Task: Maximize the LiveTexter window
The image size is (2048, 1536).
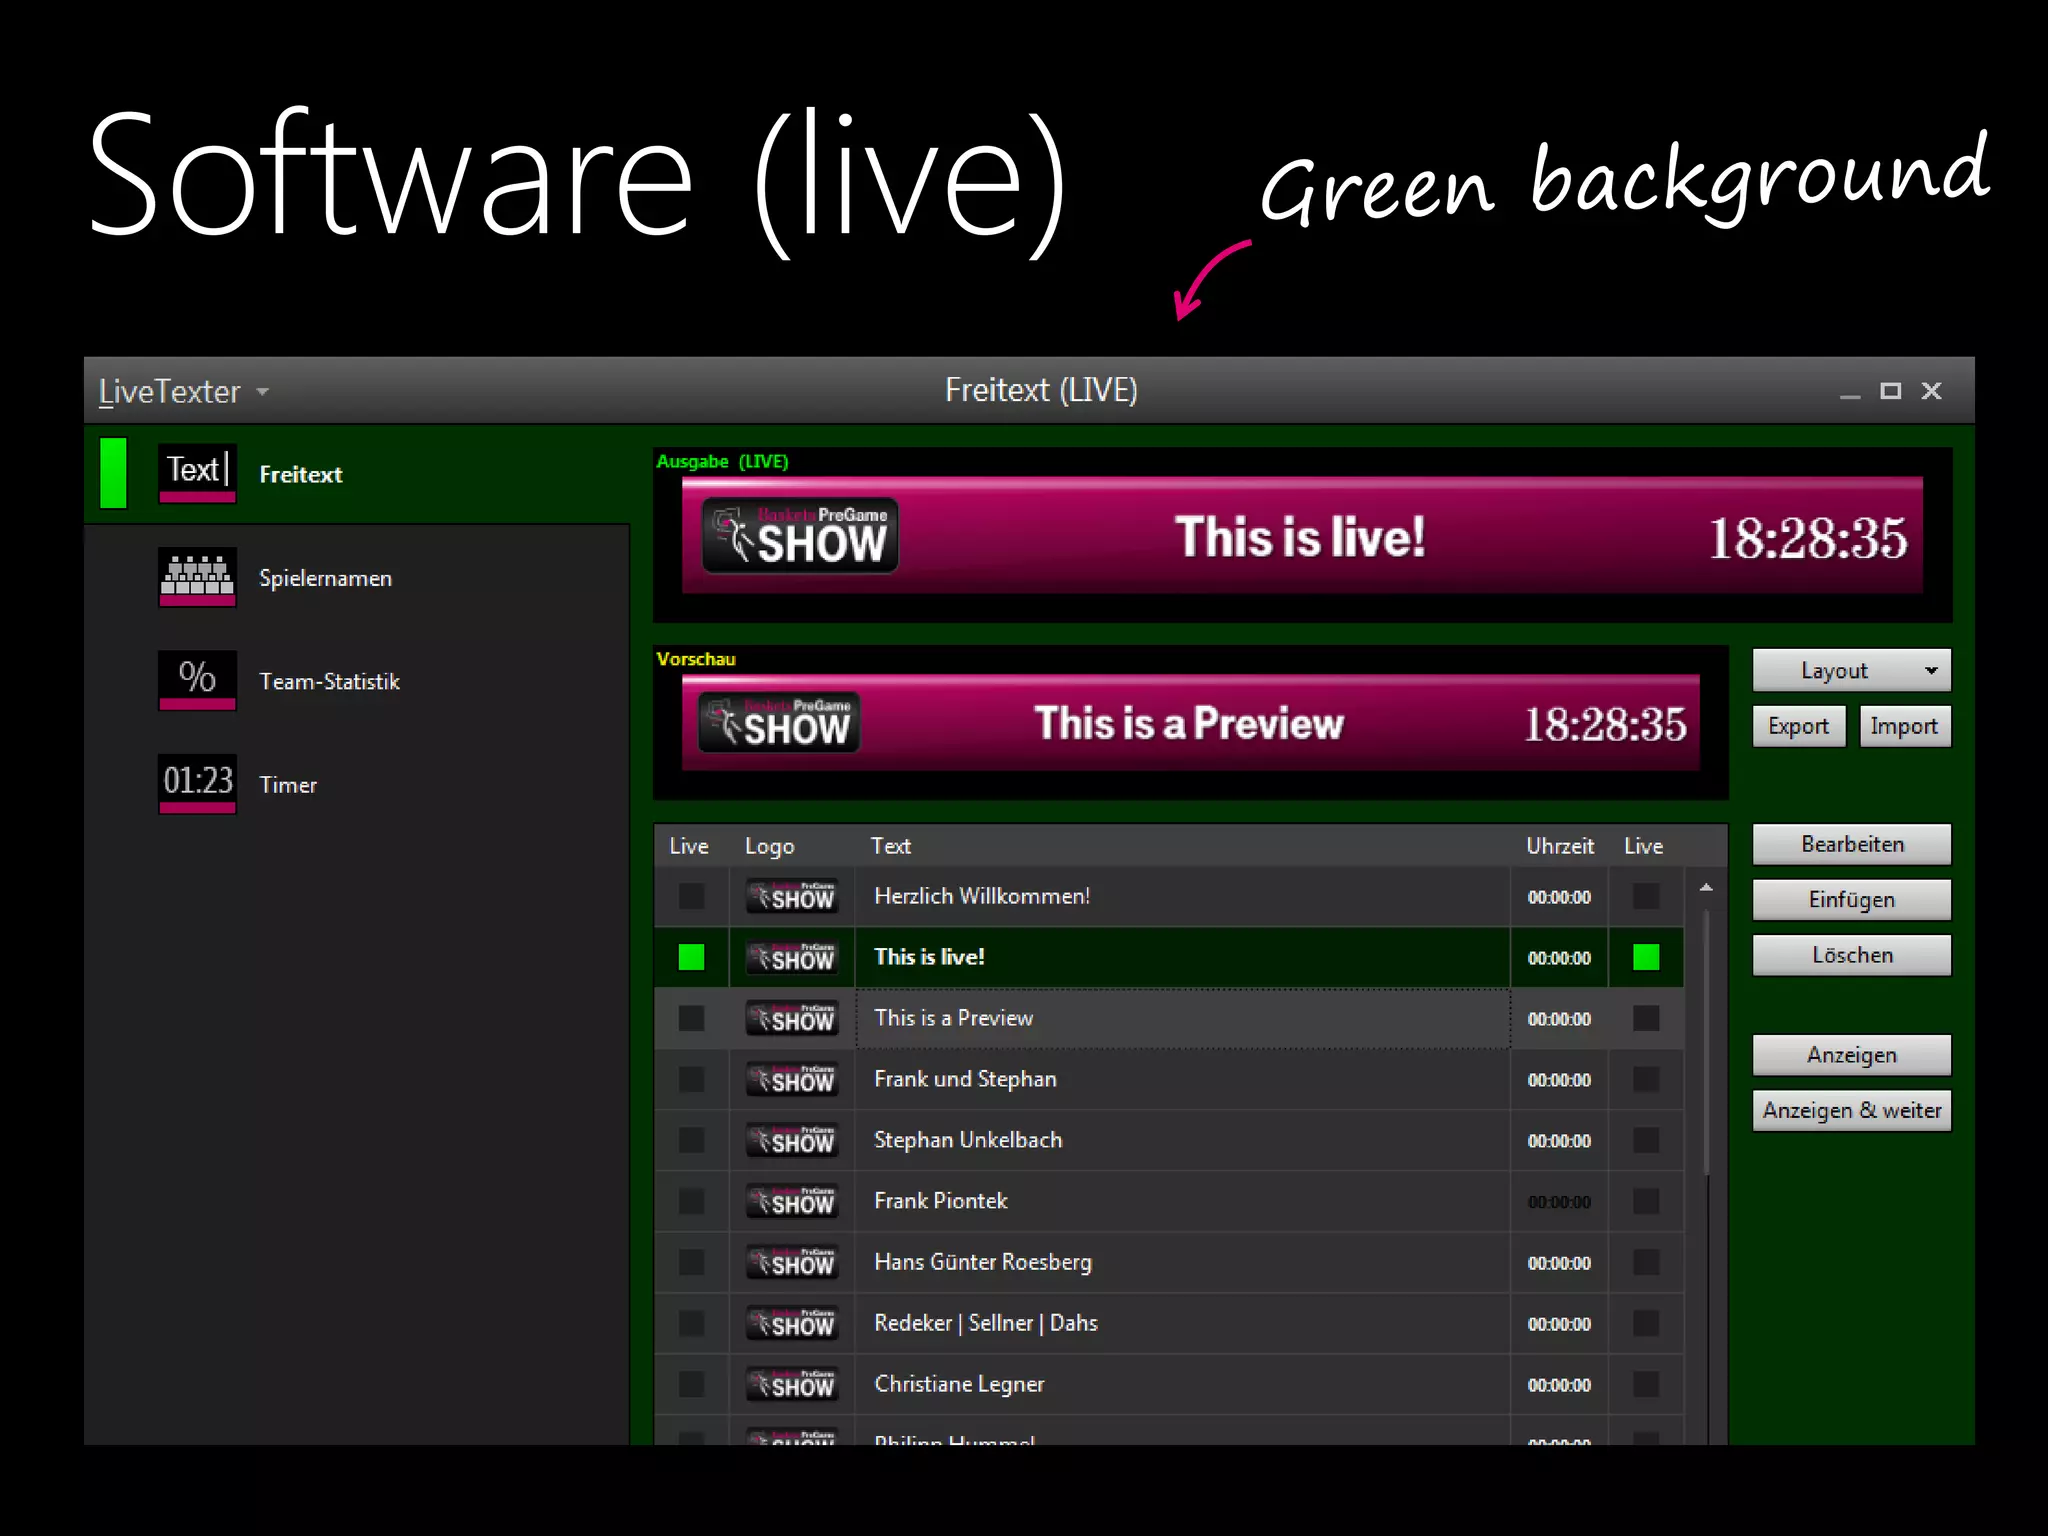Action: [1890, 391]
